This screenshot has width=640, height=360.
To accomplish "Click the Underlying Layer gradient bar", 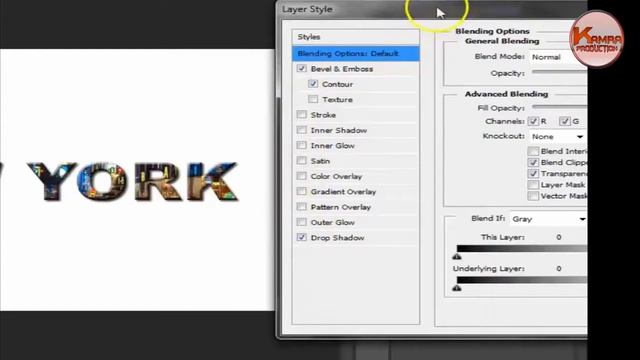I will (x=522, y=280).
